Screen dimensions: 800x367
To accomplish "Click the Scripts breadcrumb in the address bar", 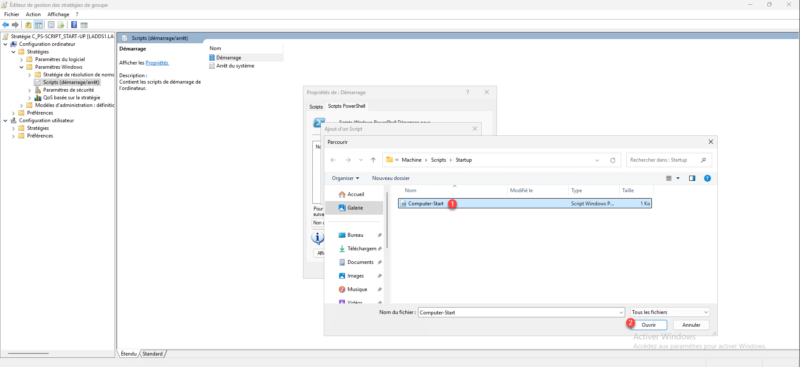I will click(x=438, y=160).
